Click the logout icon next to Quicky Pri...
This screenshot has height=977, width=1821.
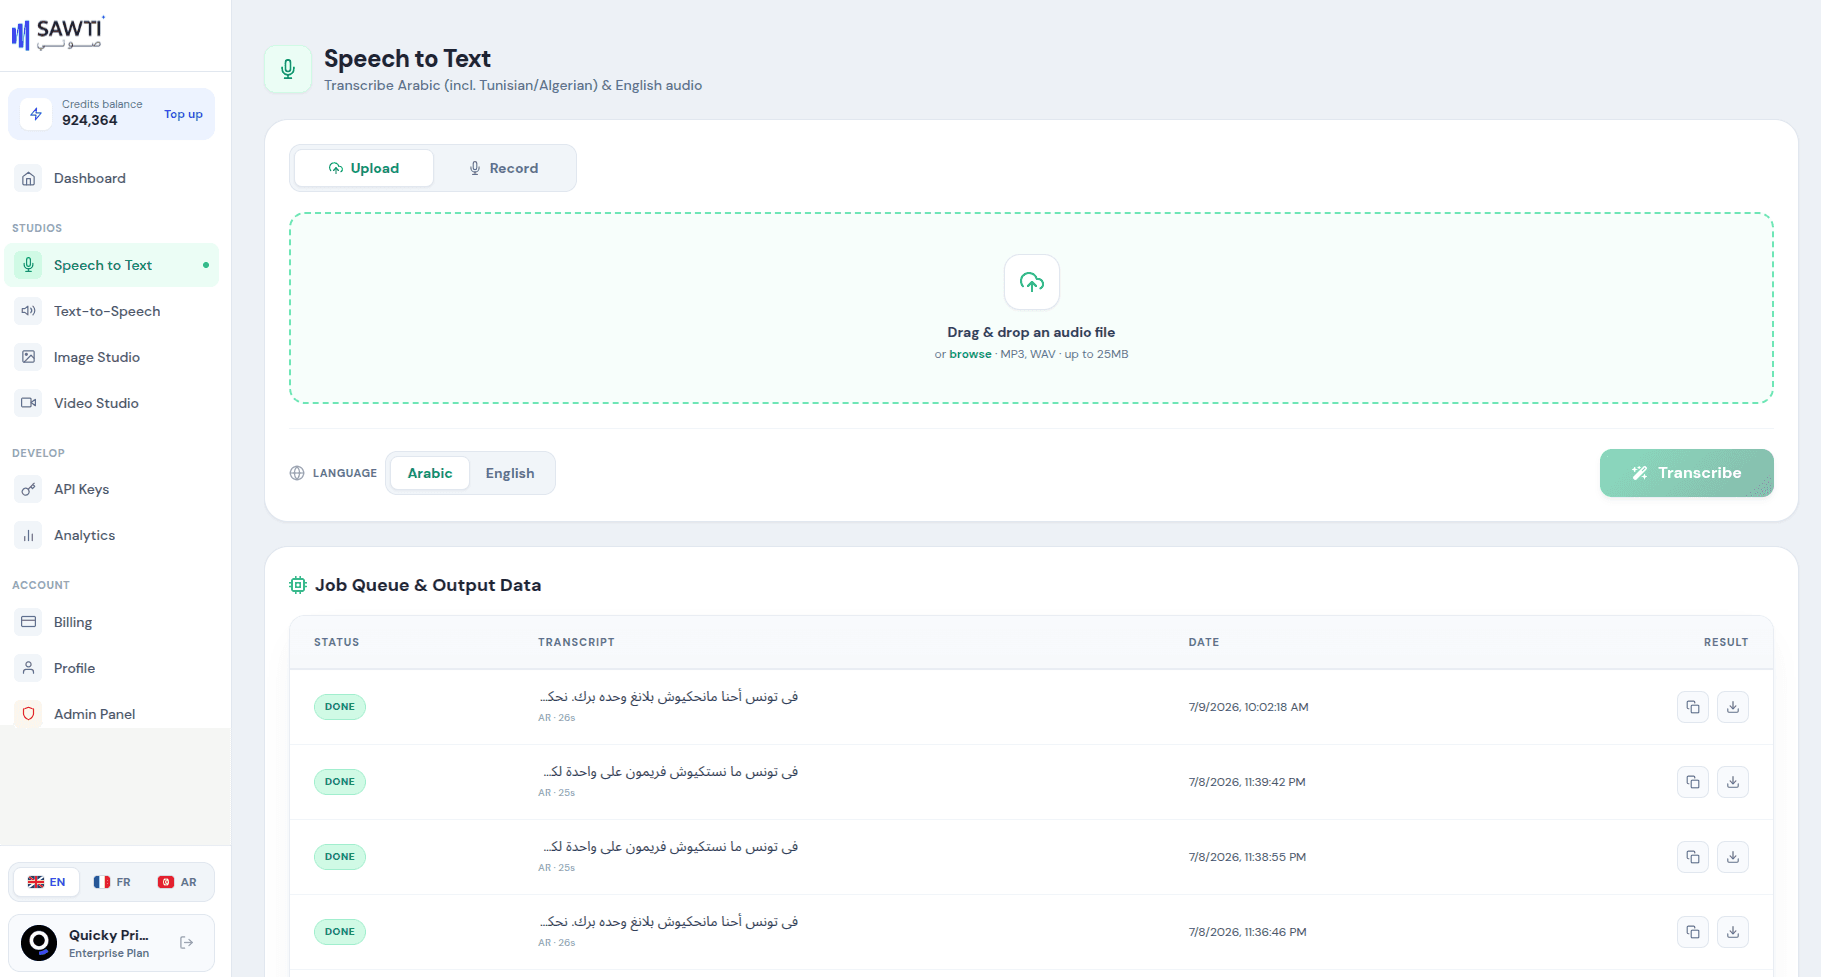(x=186, y=942)
